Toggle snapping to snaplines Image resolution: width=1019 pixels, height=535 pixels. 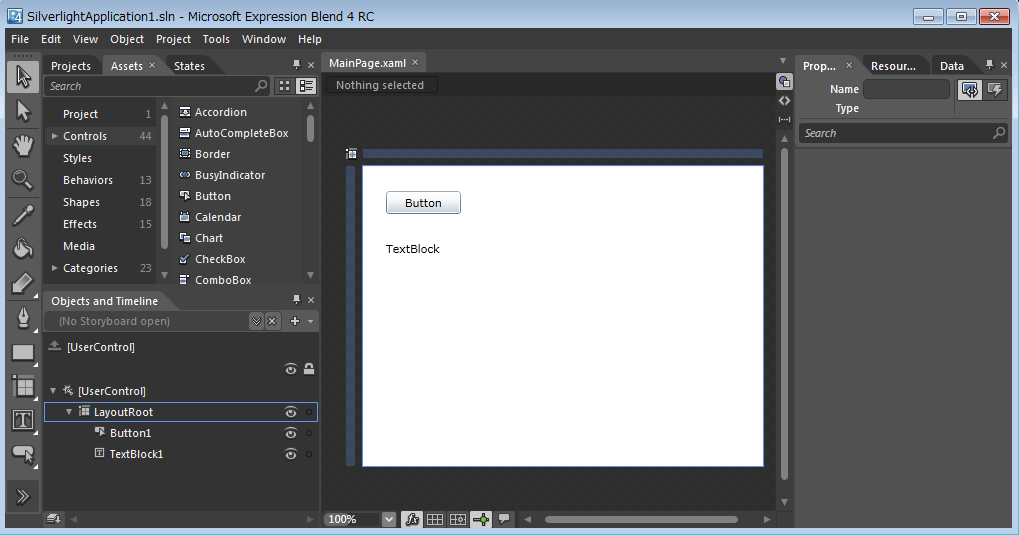click(x=481, y=519)
